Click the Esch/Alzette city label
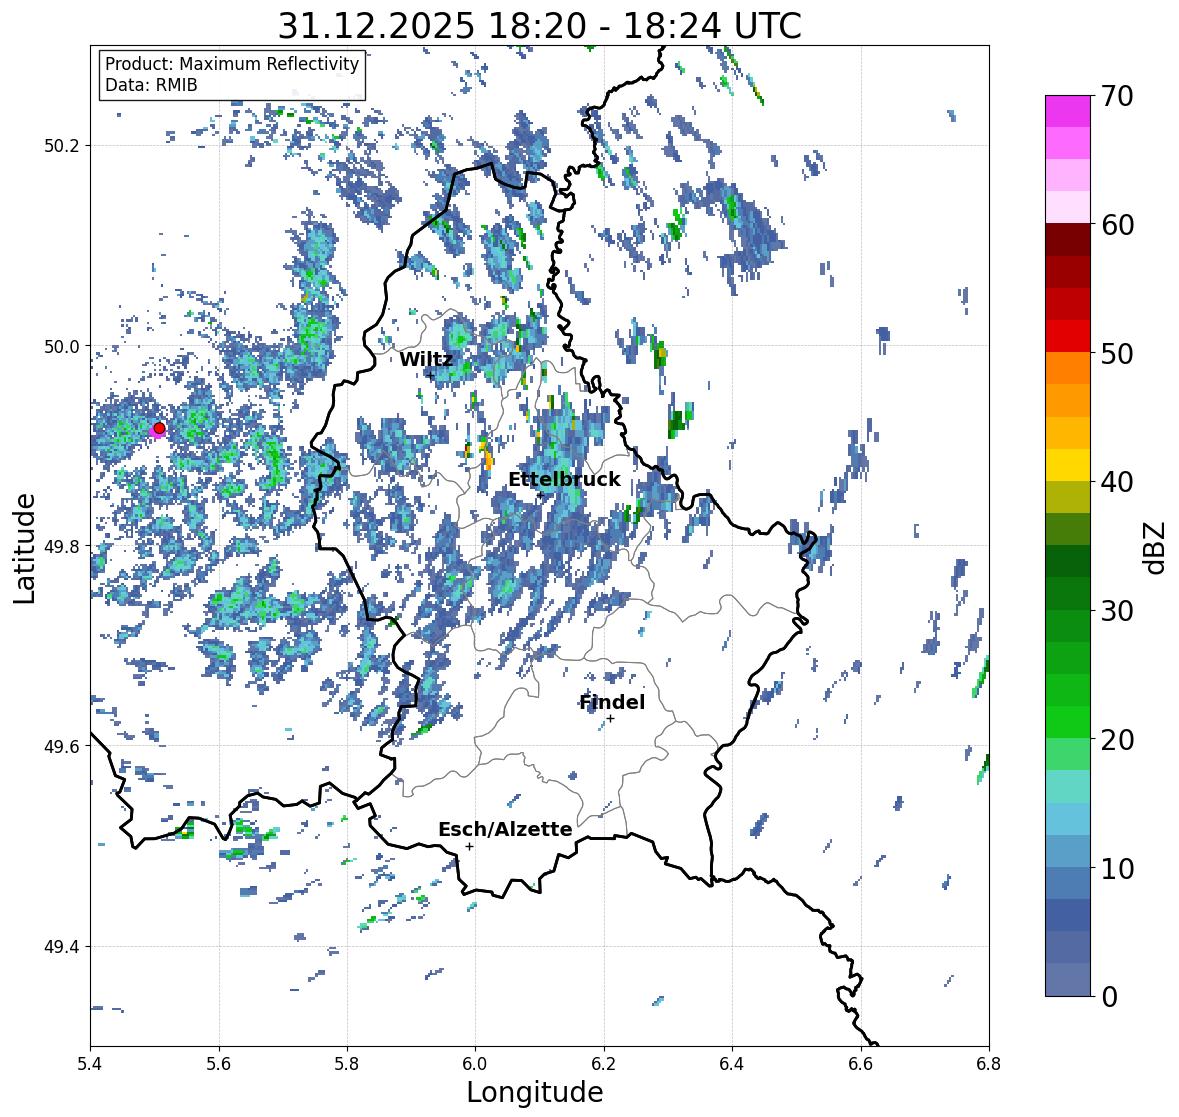The image size is (1179, 1117). (505, 829)
